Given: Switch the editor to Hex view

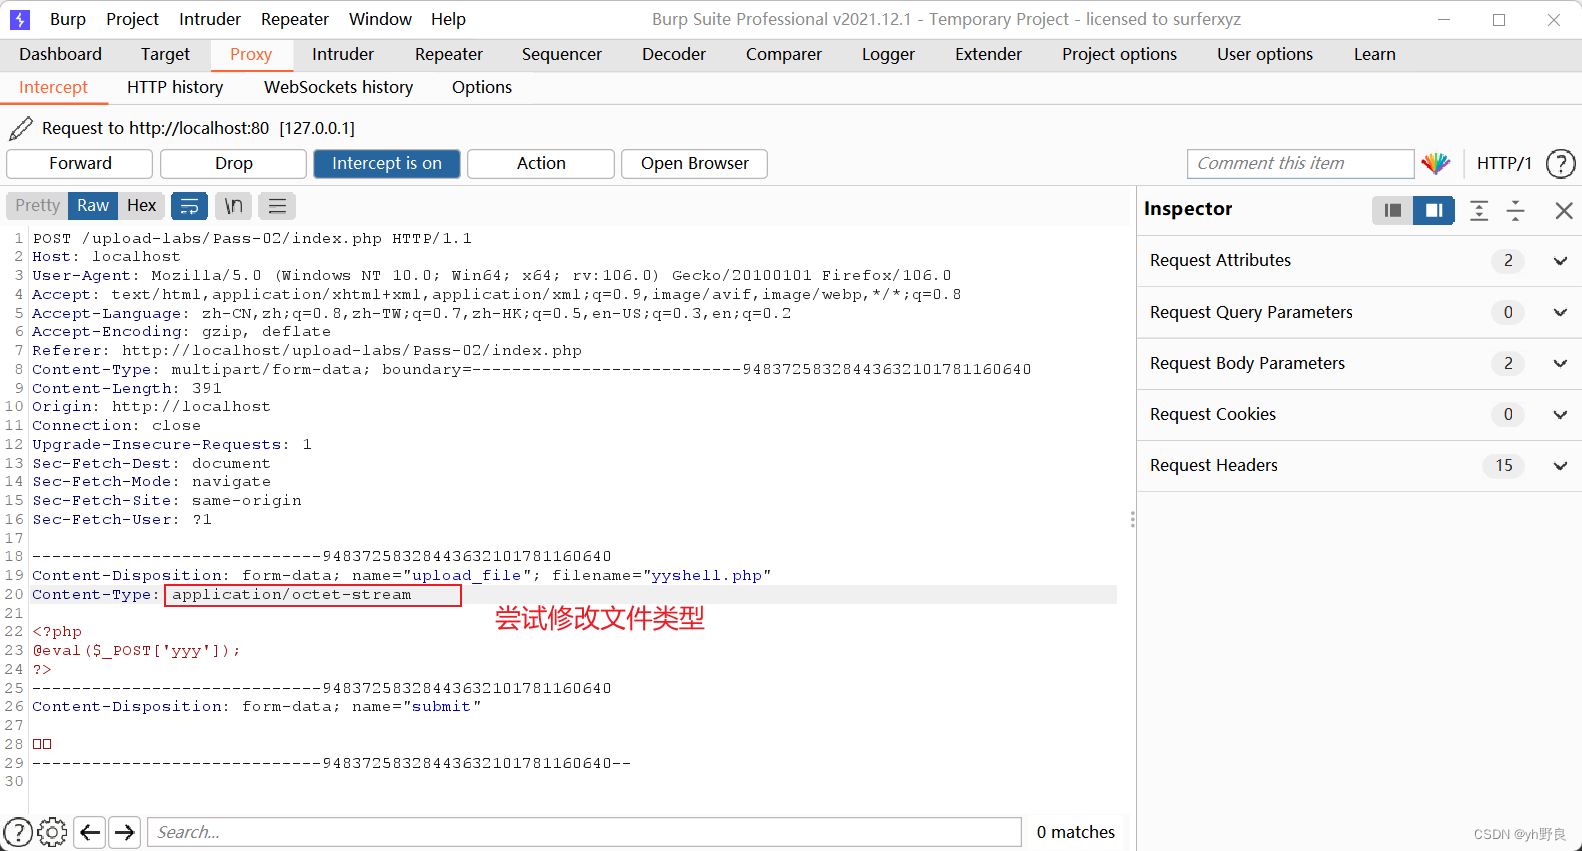Looking at the screenshot, I should [x=141, y=206].
